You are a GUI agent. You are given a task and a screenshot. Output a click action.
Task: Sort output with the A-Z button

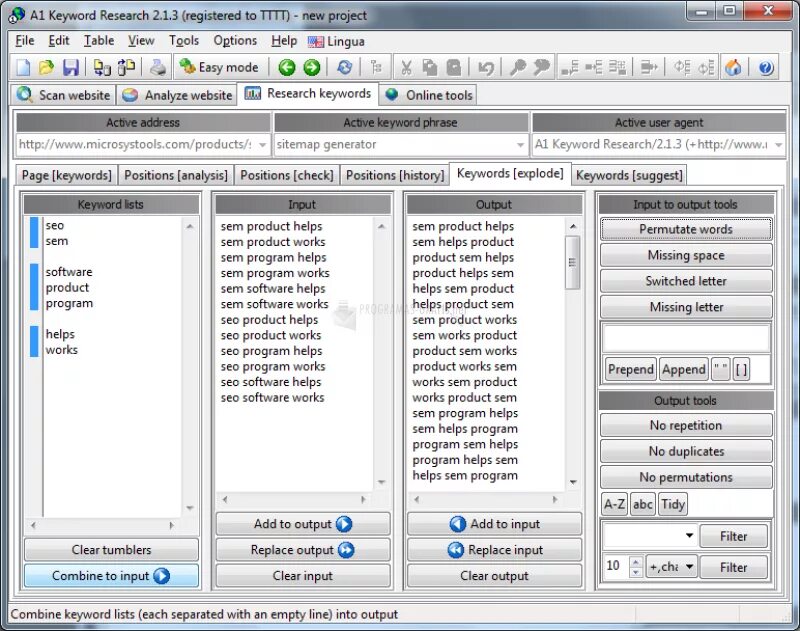614,504
